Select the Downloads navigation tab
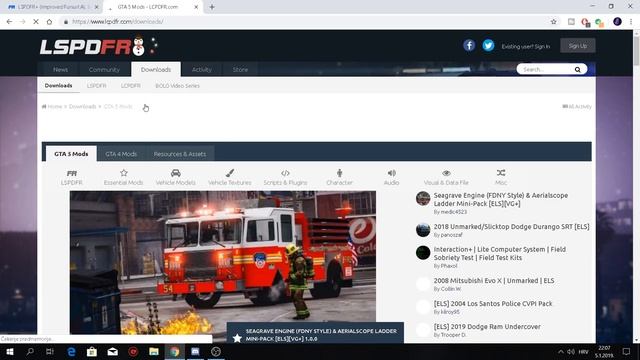 [156, 69]
